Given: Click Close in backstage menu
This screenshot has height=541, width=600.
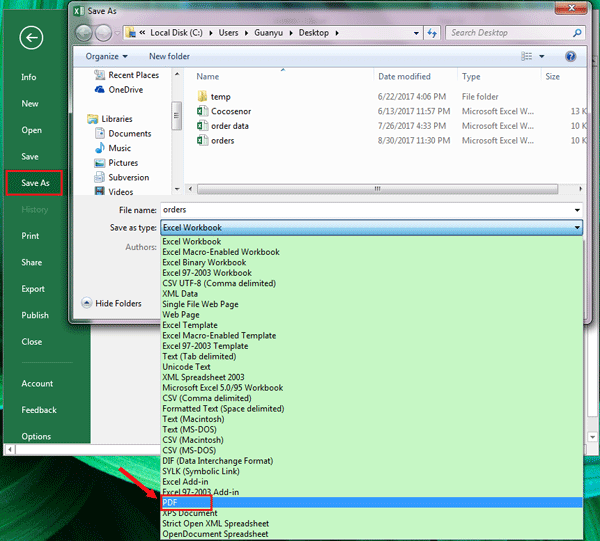Looking at the screenshot, I should point(32,342).
